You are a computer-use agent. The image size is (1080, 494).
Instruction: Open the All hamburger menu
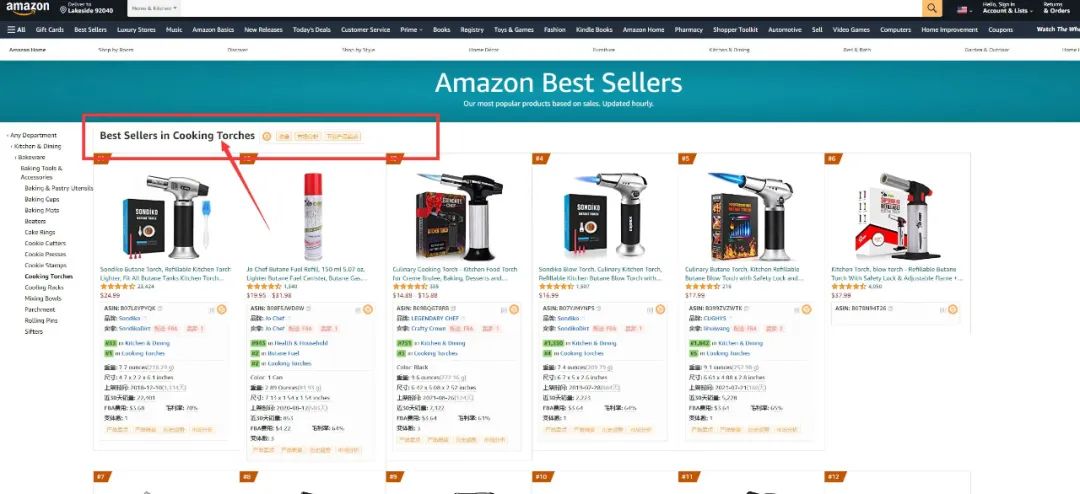(17, 30)
